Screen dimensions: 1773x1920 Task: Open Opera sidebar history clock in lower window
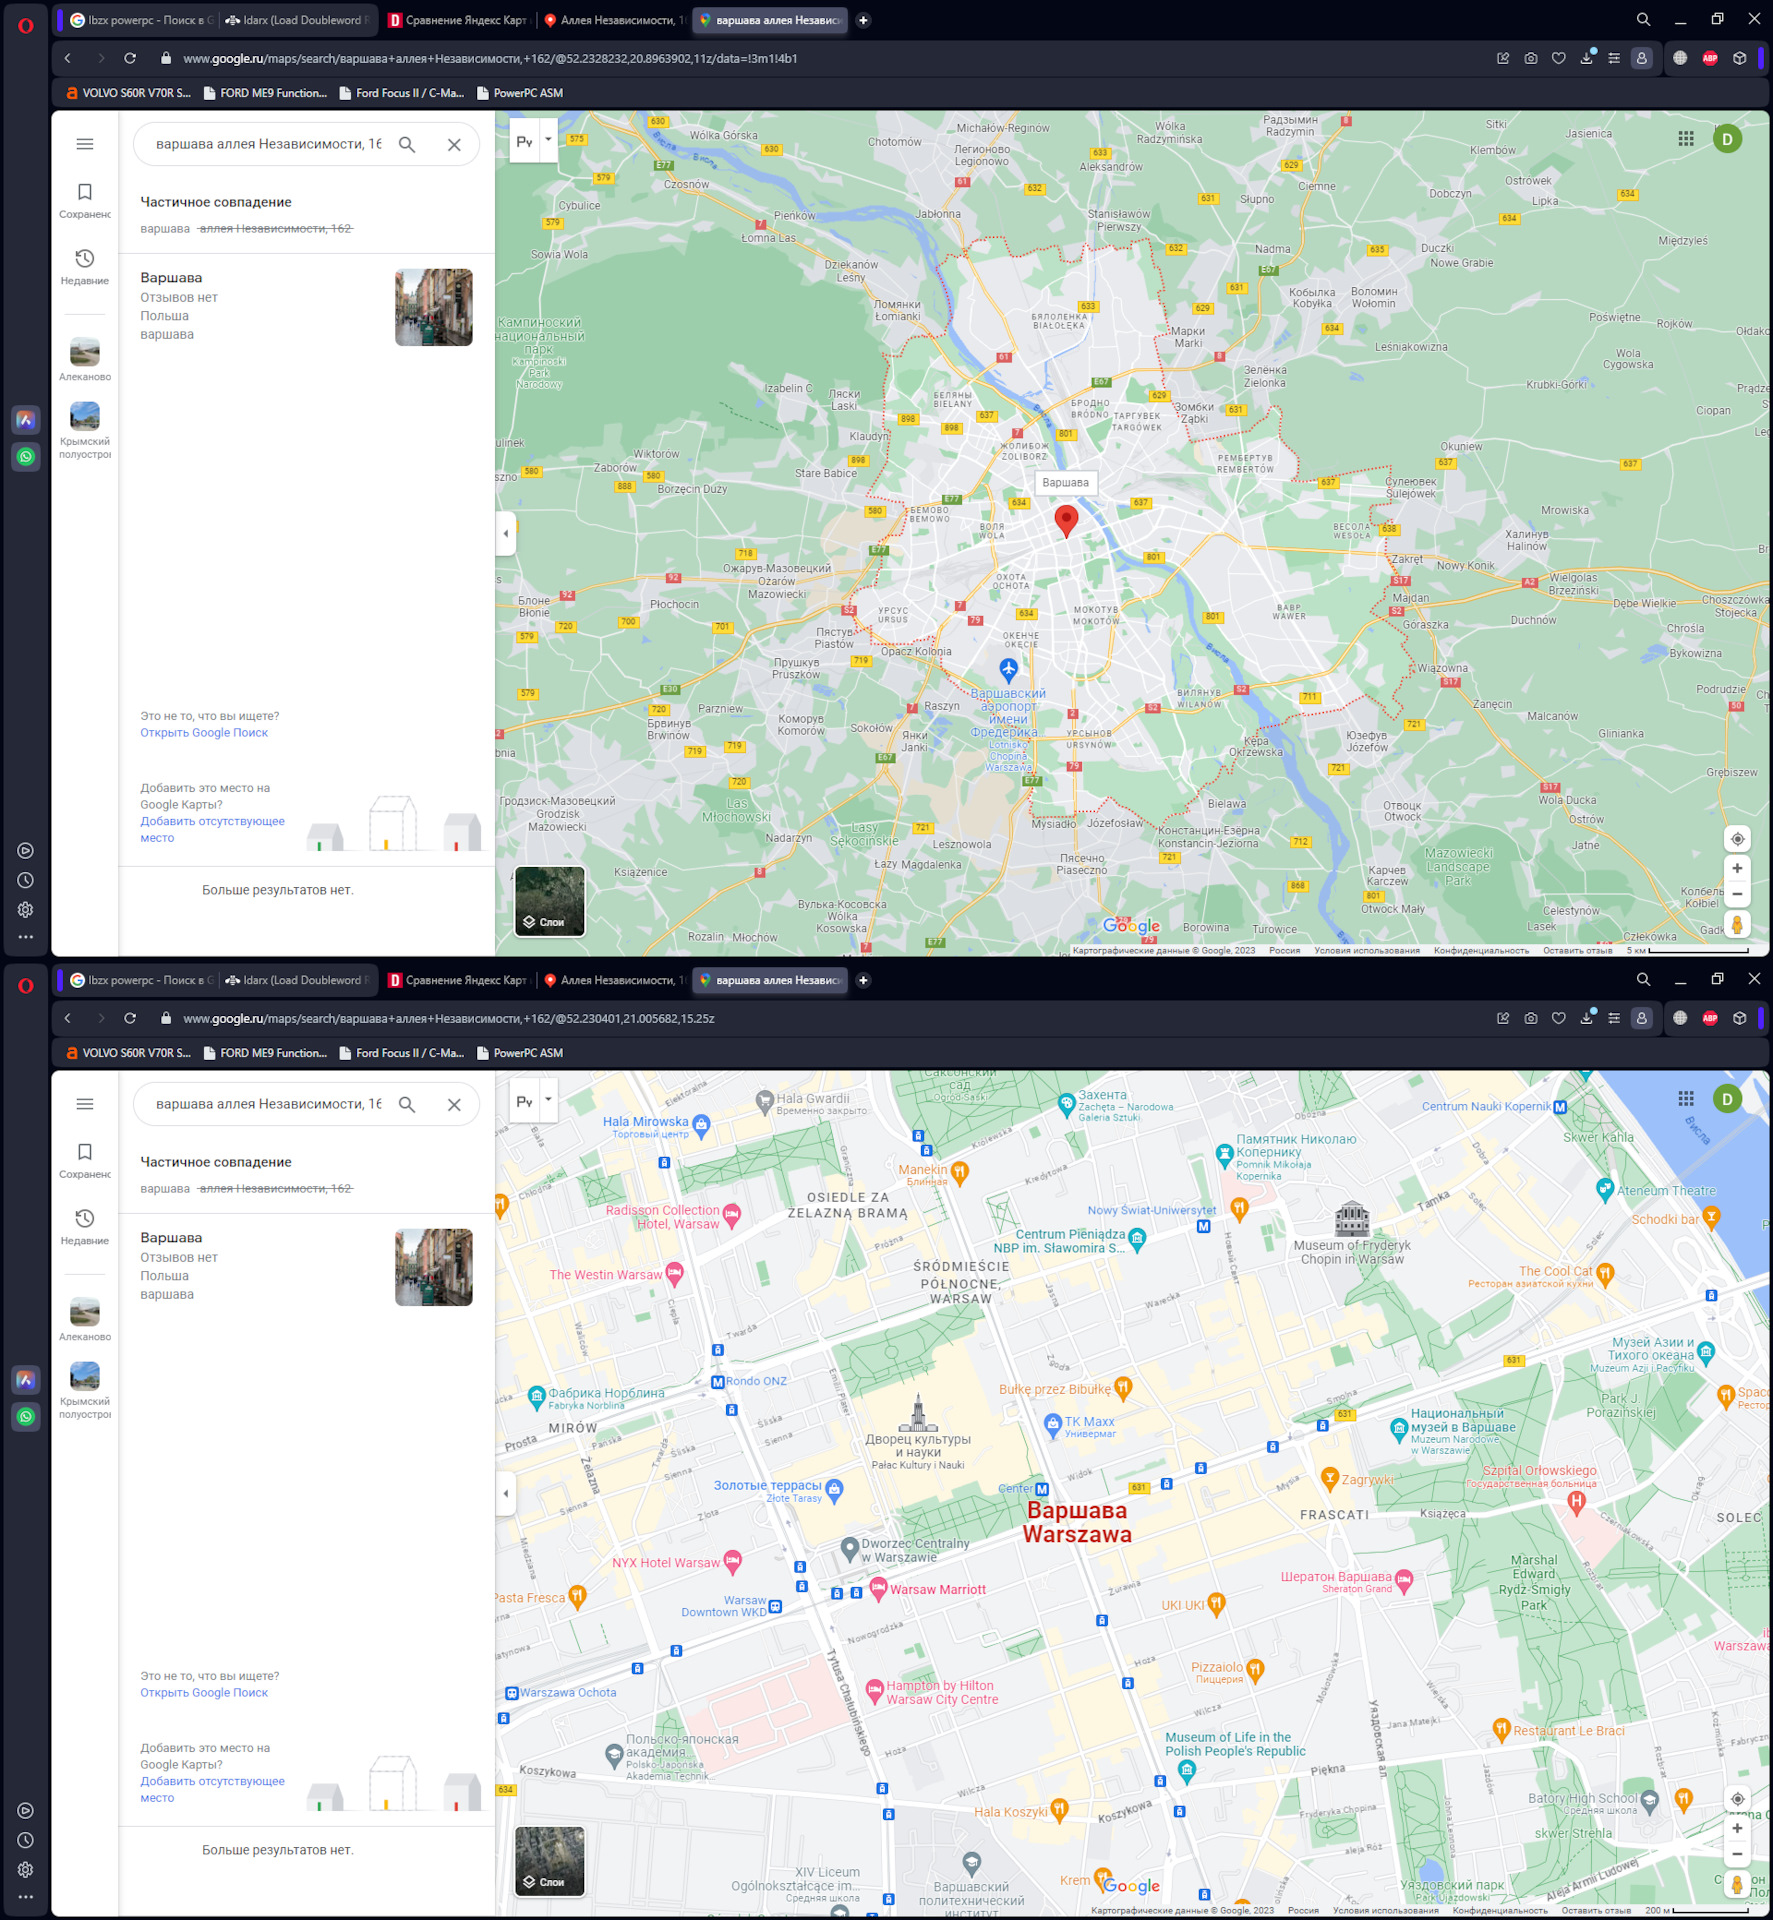pos(26,1840)
